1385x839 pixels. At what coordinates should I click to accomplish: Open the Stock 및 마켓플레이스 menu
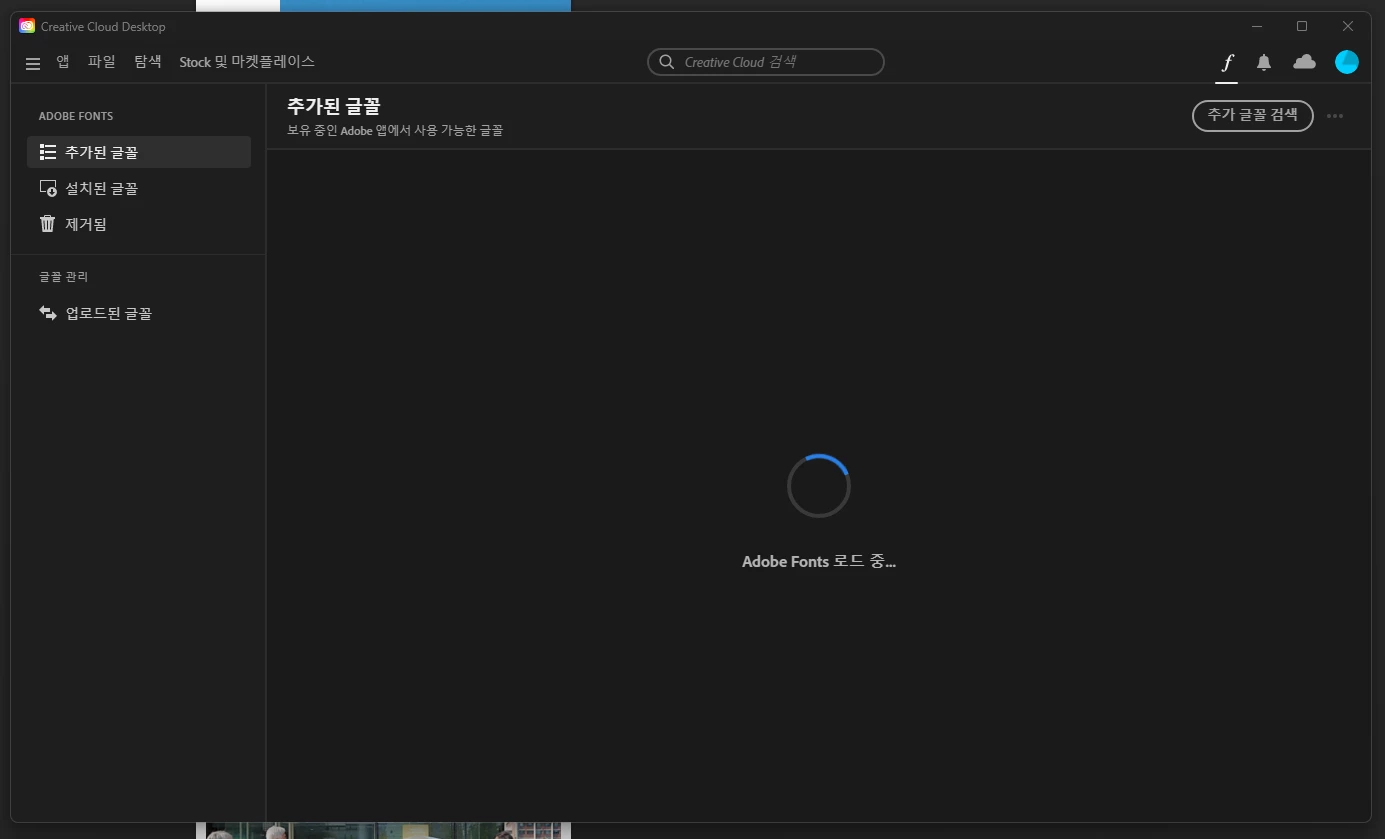[247, 62]
